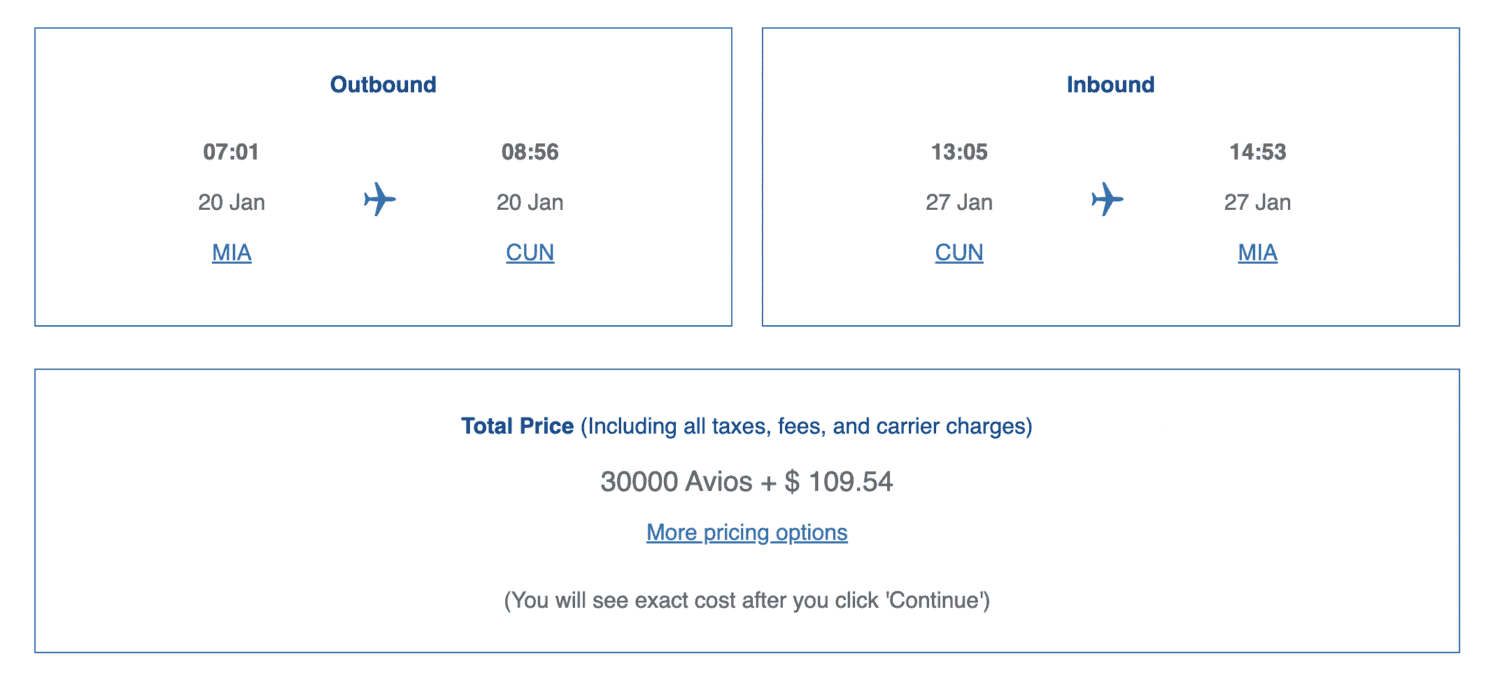Viewport: 1500px width, 684px height.
Task: Click the Outbound flight airplane icon
Action: 380,200
